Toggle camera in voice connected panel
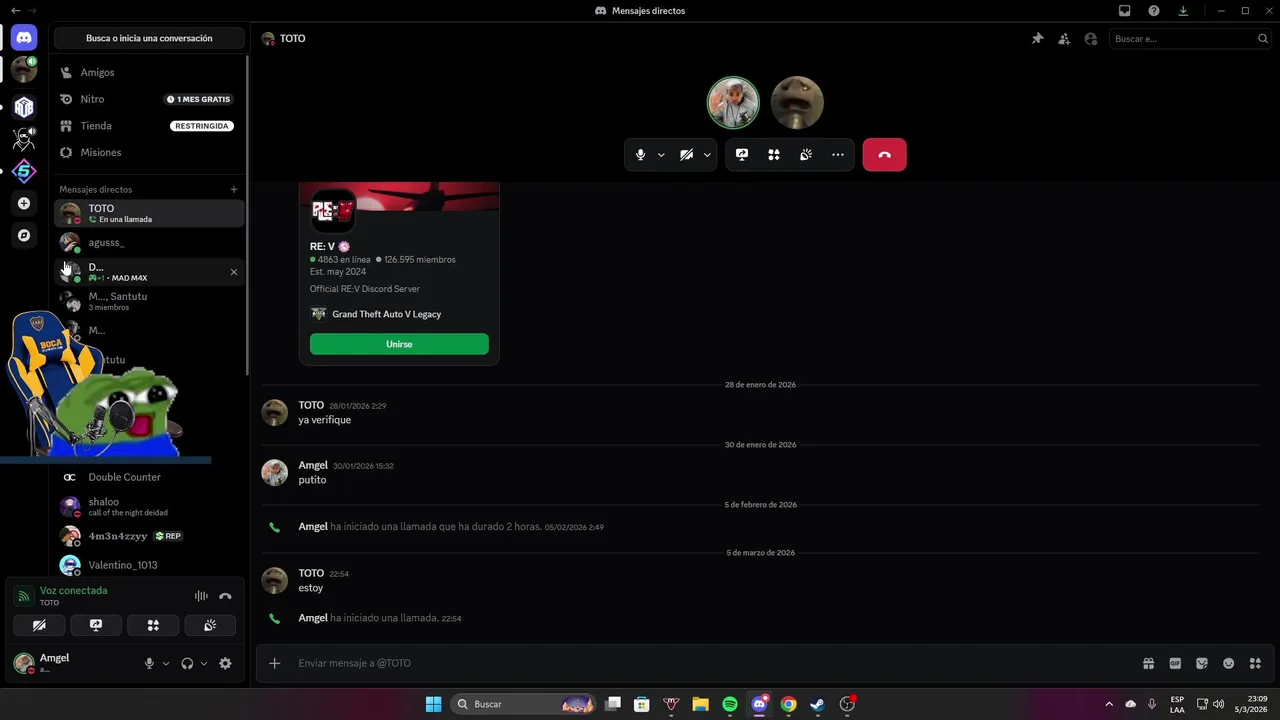The height and width of the screenshot is (720, 1280). pyautogui.click(x=39, y=625)
